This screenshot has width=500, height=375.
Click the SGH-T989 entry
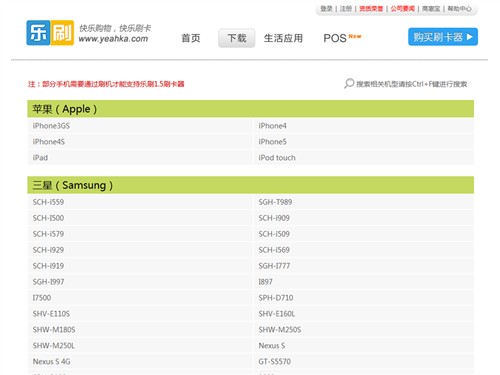(275, 202)
